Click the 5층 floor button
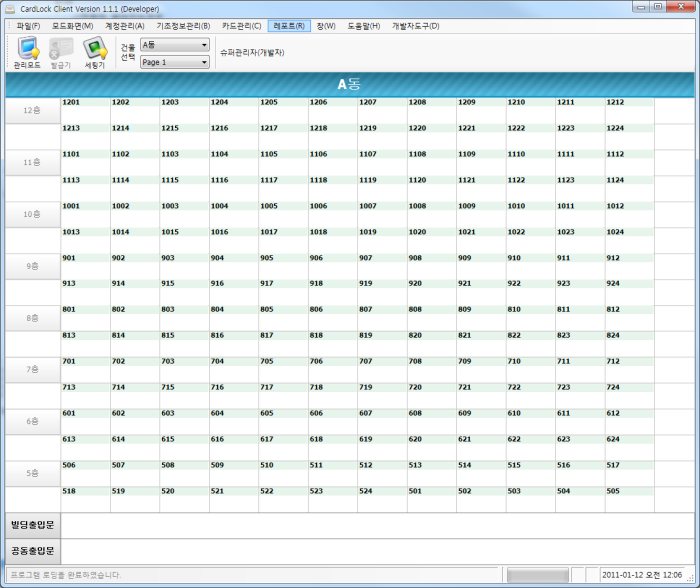The image size is (700, 588). 33,473
